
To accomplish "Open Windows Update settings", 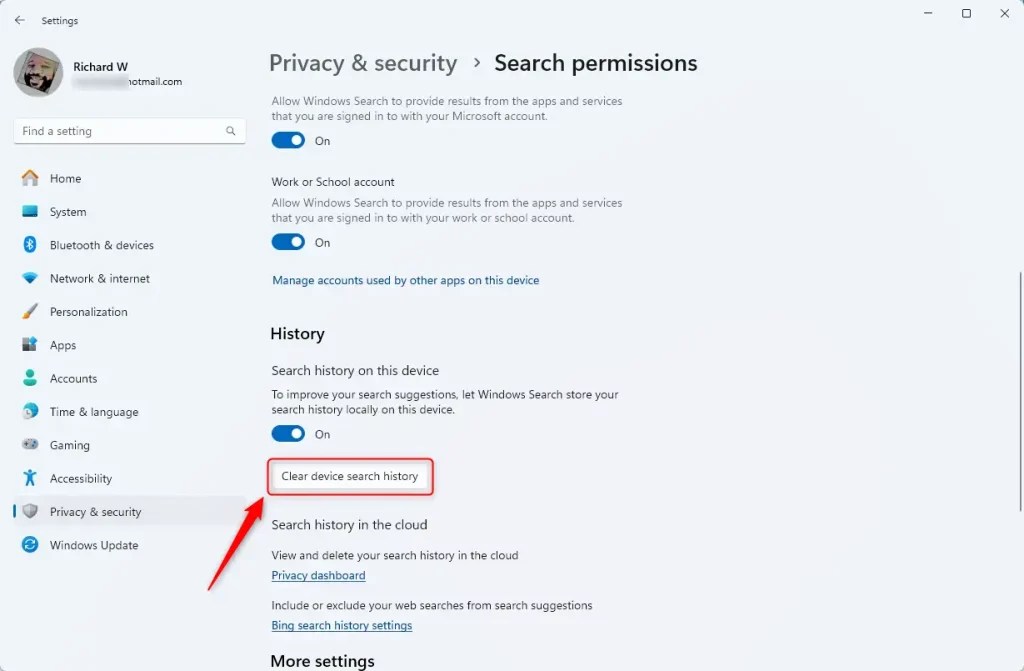I will coord(94,545).
